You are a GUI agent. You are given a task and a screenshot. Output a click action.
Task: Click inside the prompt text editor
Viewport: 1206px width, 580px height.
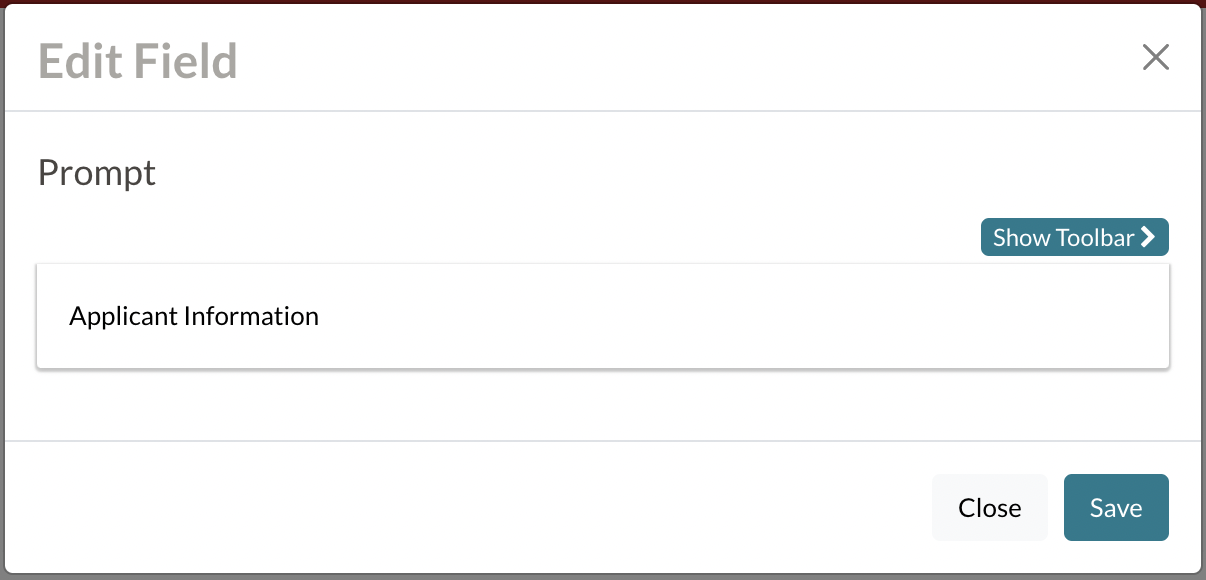pos(600,316)
